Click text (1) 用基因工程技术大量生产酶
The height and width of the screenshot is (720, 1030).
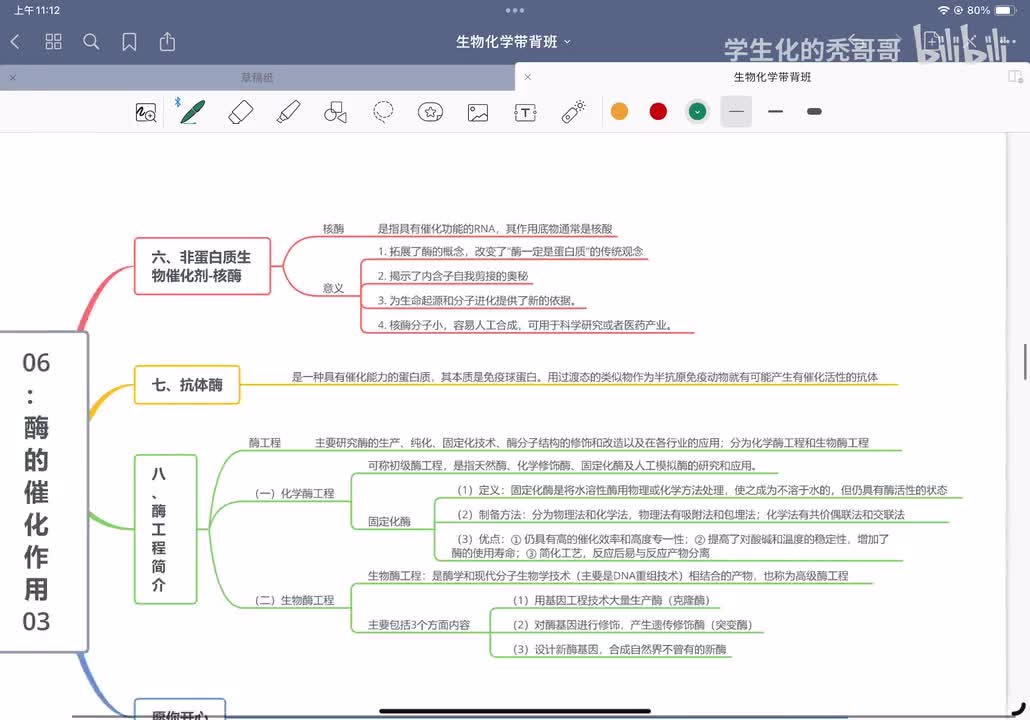click(611, 600)
